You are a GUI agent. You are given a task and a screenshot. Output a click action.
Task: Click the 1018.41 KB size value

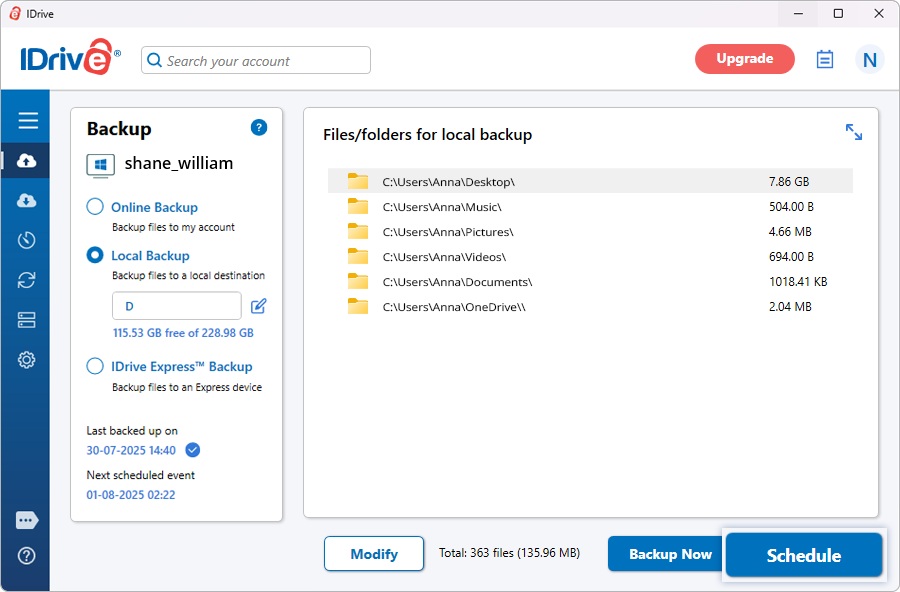798,282
